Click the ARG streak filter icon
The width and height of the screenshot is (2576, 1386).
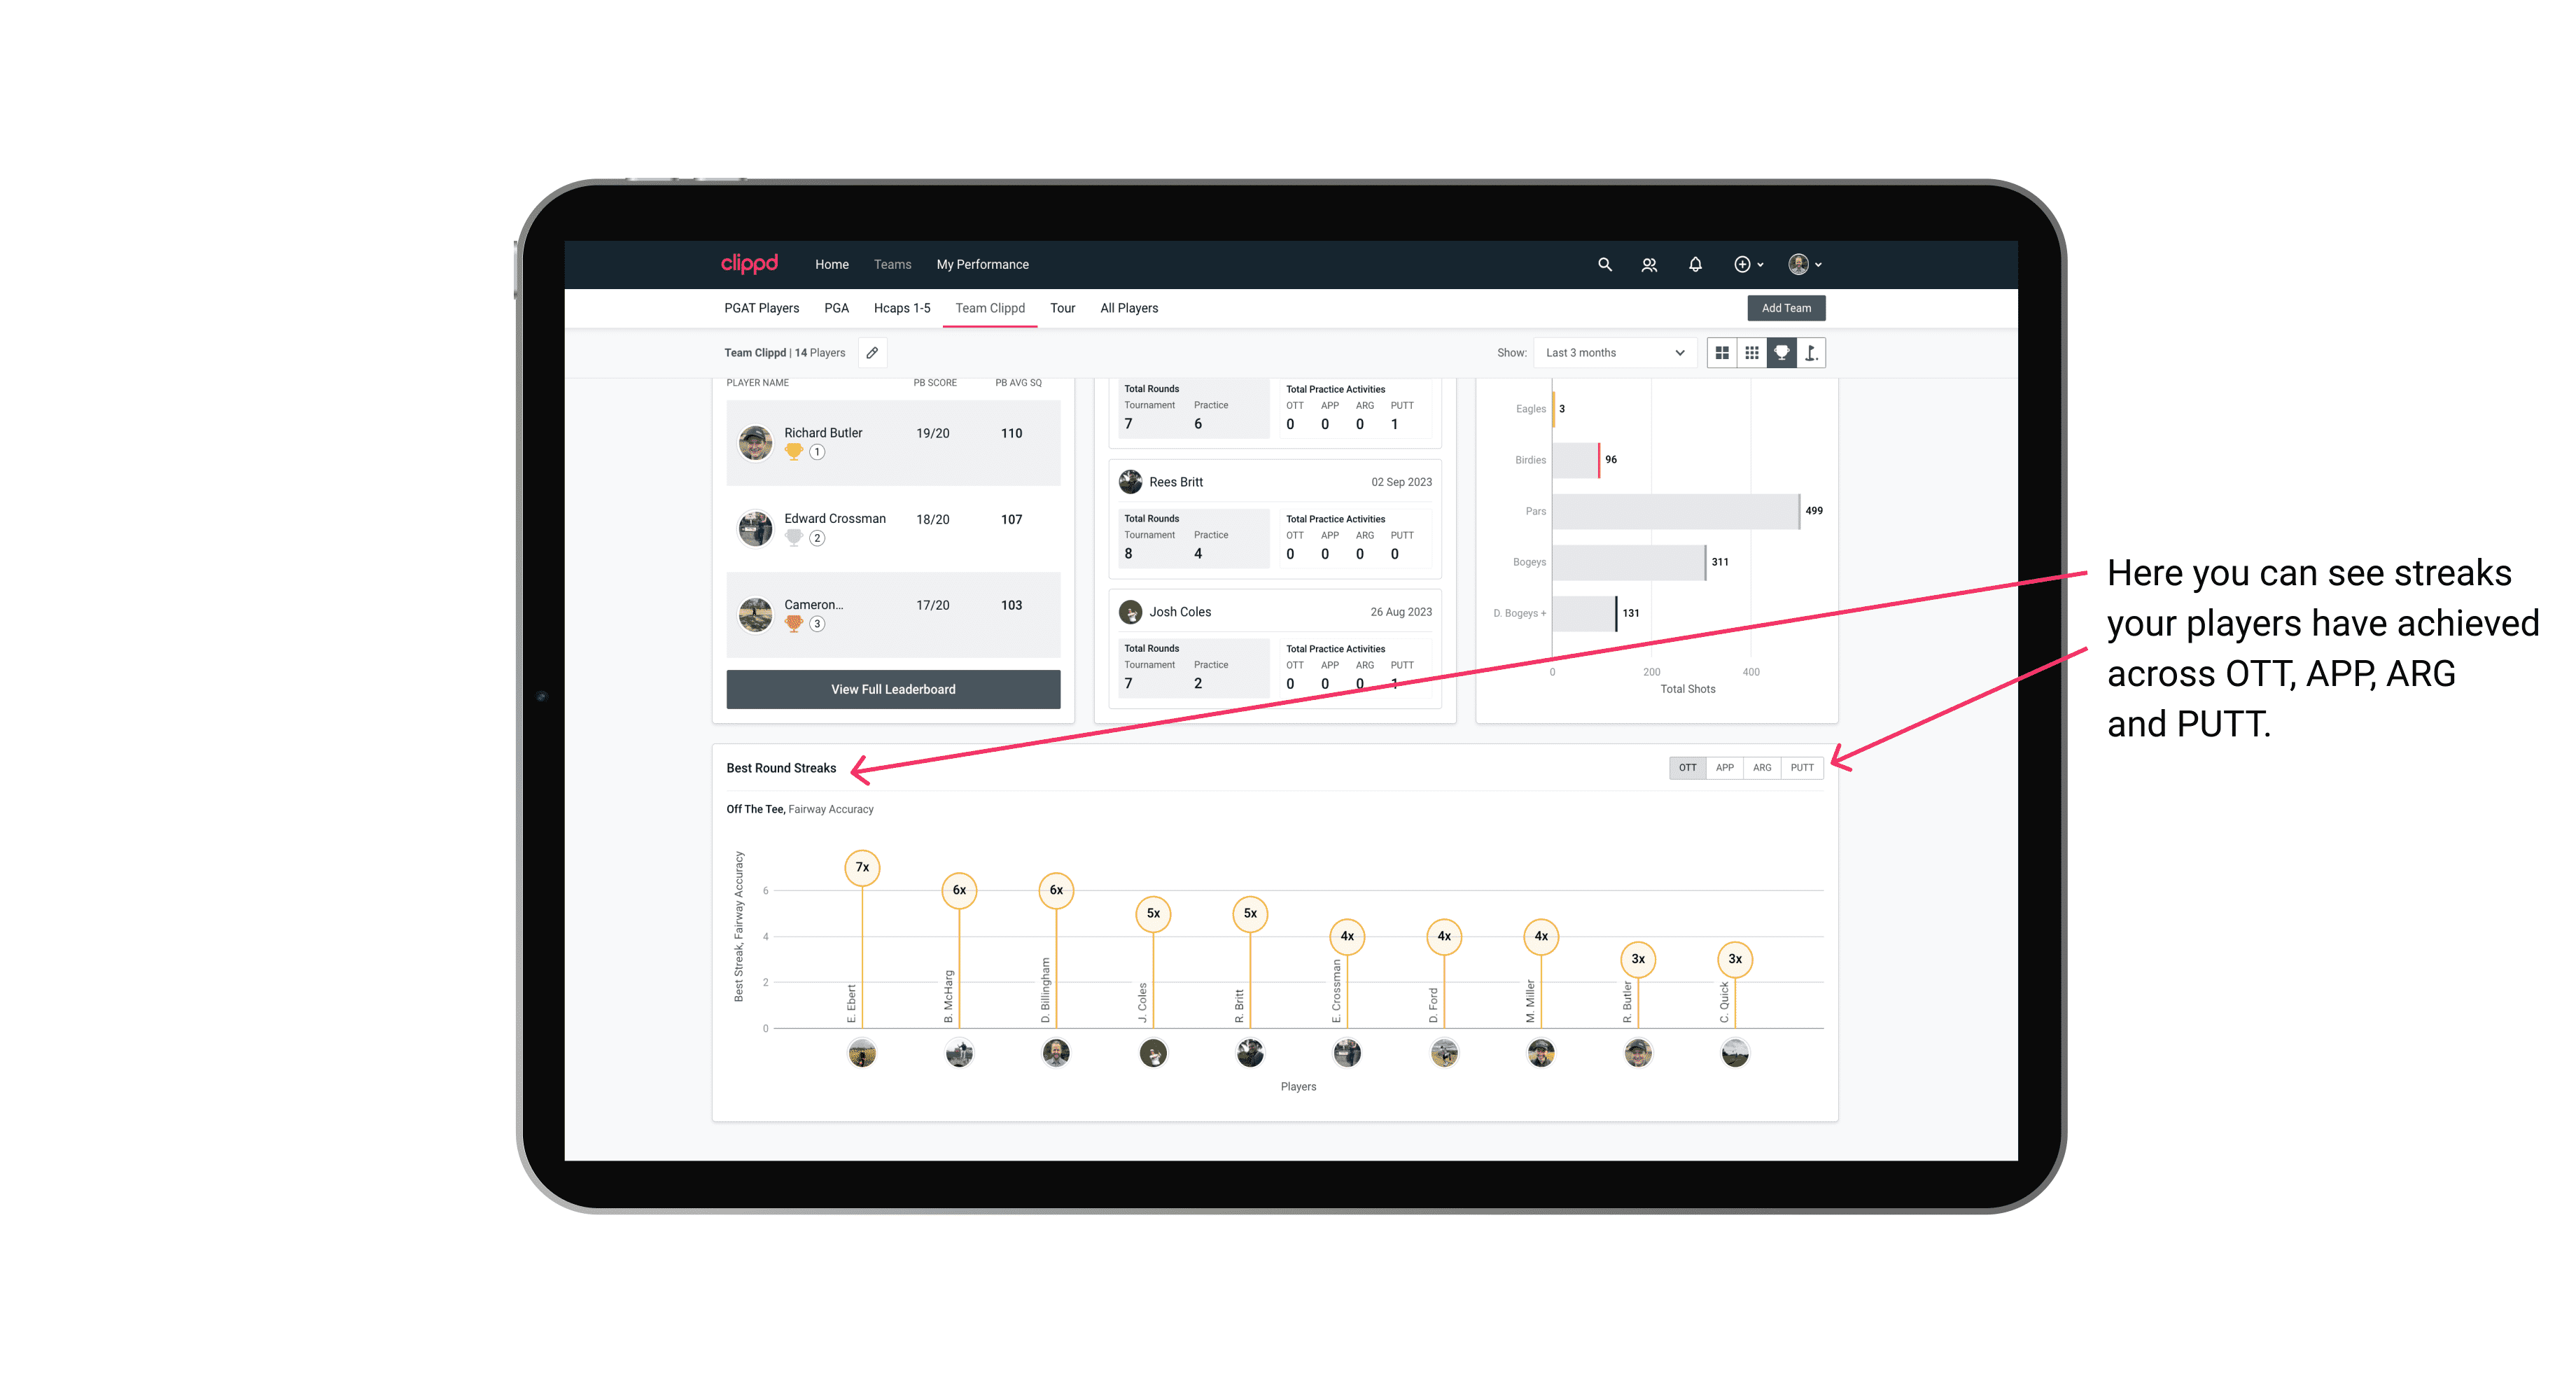1763,766
